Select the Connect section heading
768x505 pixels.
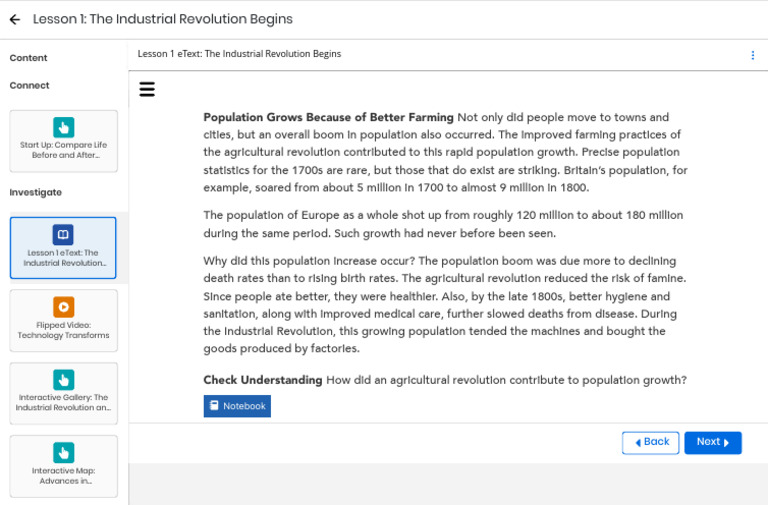(x=29, y=85)
